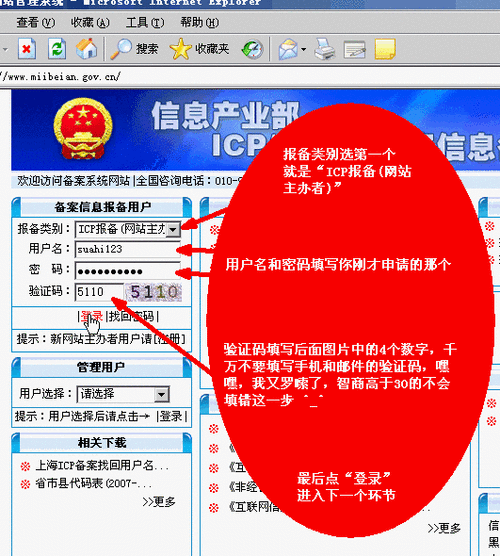
Task: Open the Favorites (收藏夹) star
Action: 199,49
